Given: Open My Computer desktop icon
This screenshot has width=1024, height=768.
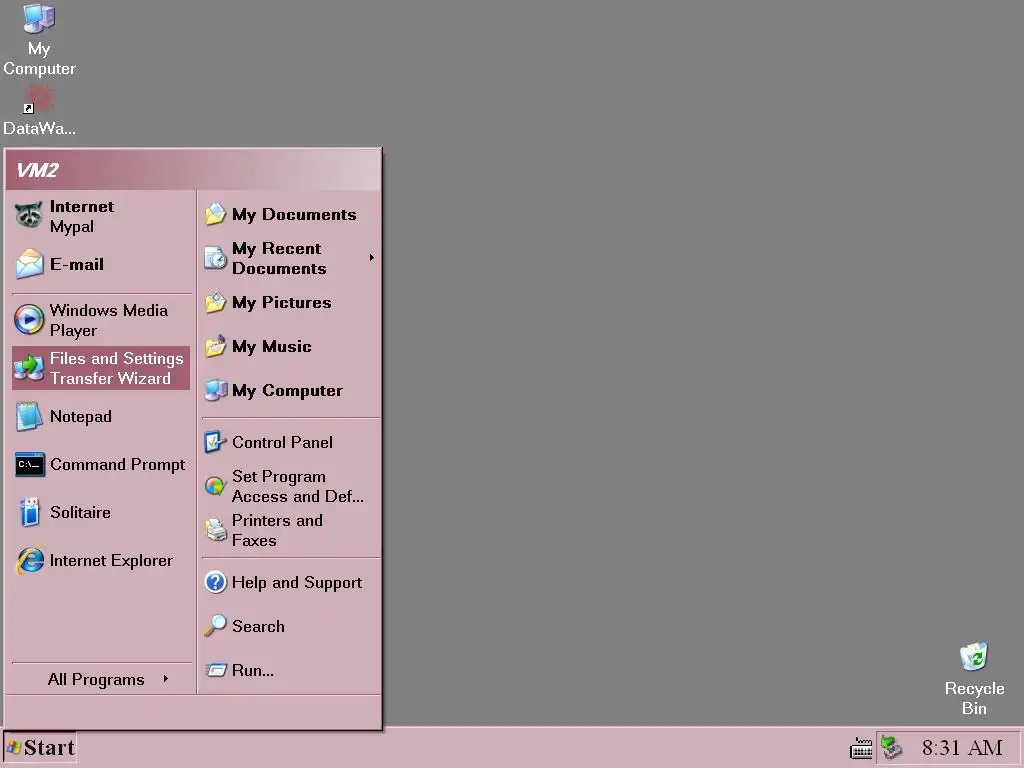Looking at the screenshot, I should coord(39,39).
